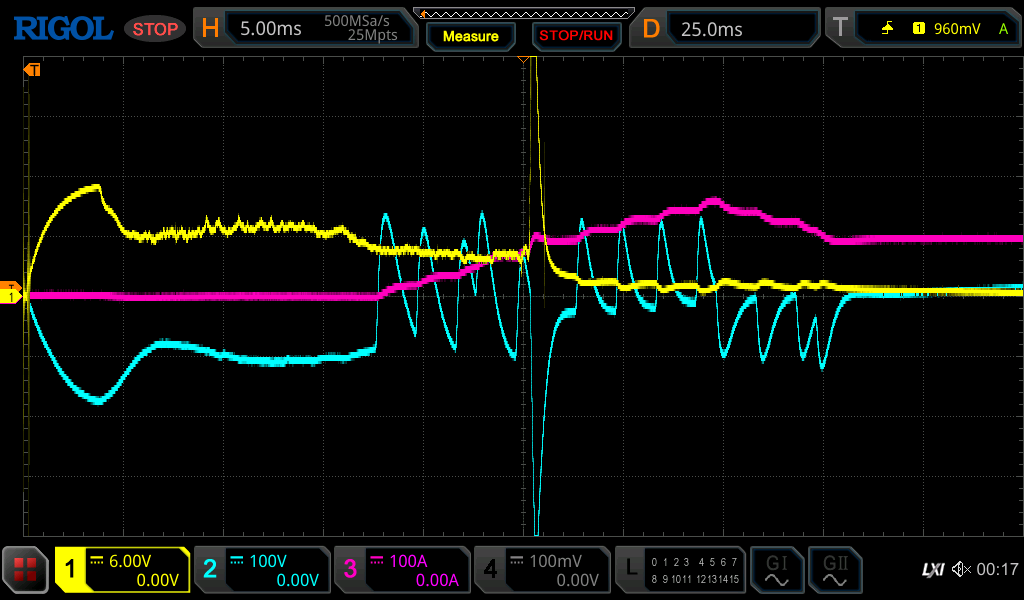Click the orange trigger level marker on left edge

click(10, 286)
